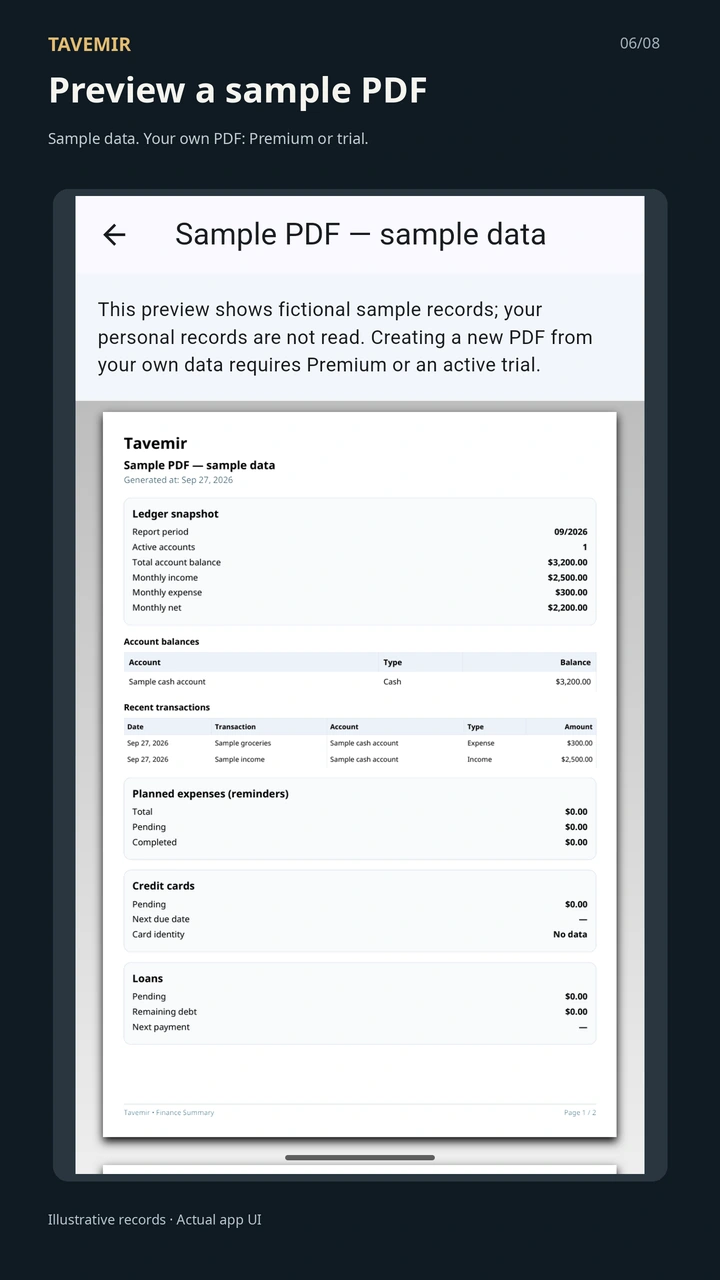
Task: Click the Report period value '09/2026'
Action: 571,532
